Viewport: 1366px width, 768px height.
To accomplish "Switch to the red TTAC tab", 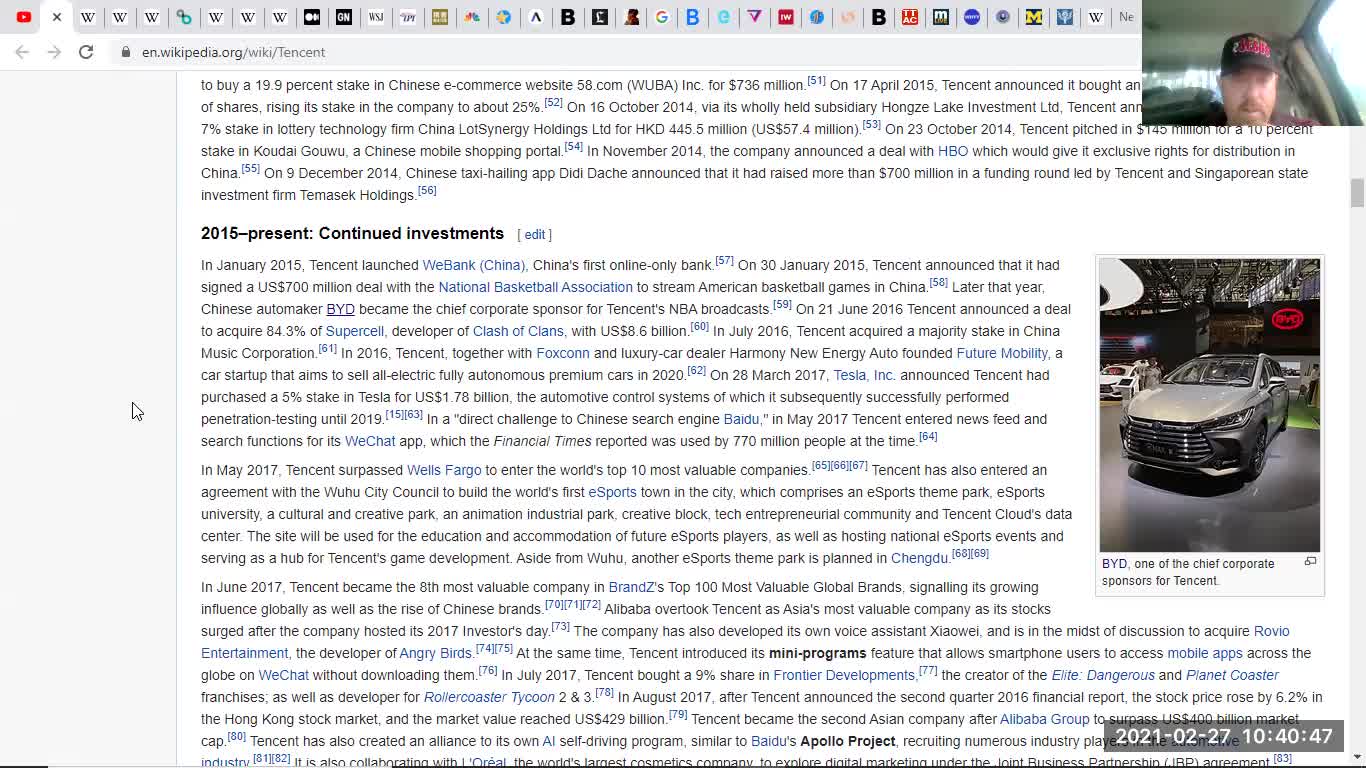I will click(x=910, y=17).
